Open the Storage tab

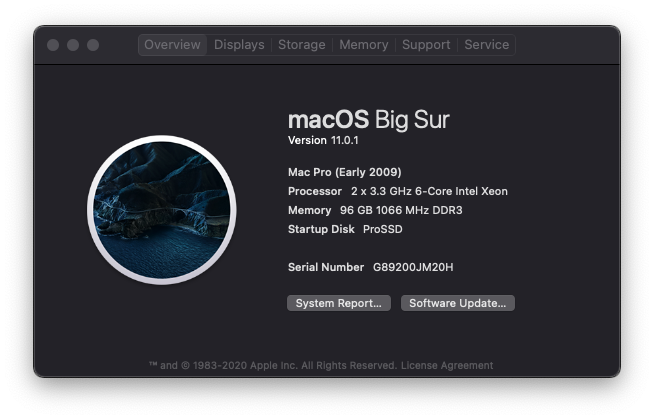pyautogui.click(x=302, y=45)
